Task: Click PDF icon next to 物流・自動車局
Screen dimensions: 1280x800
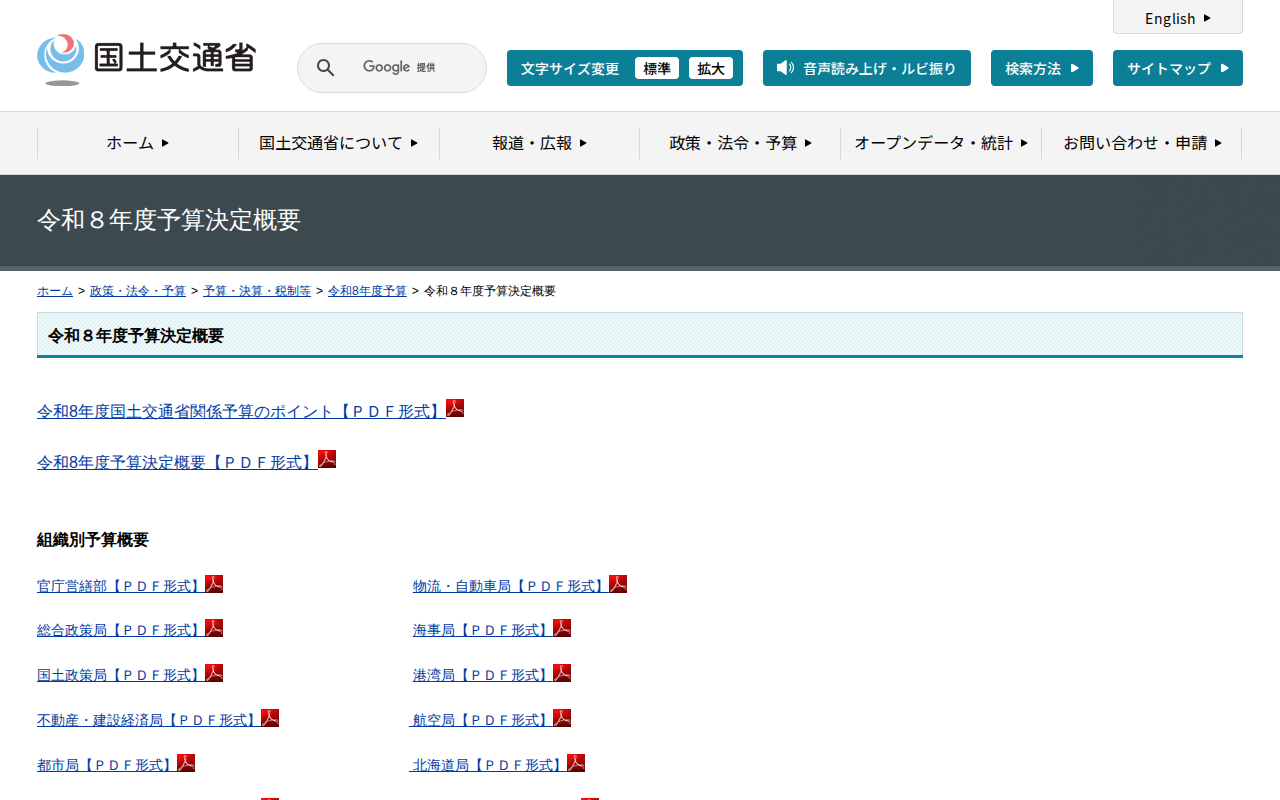Action: (618, 584)
